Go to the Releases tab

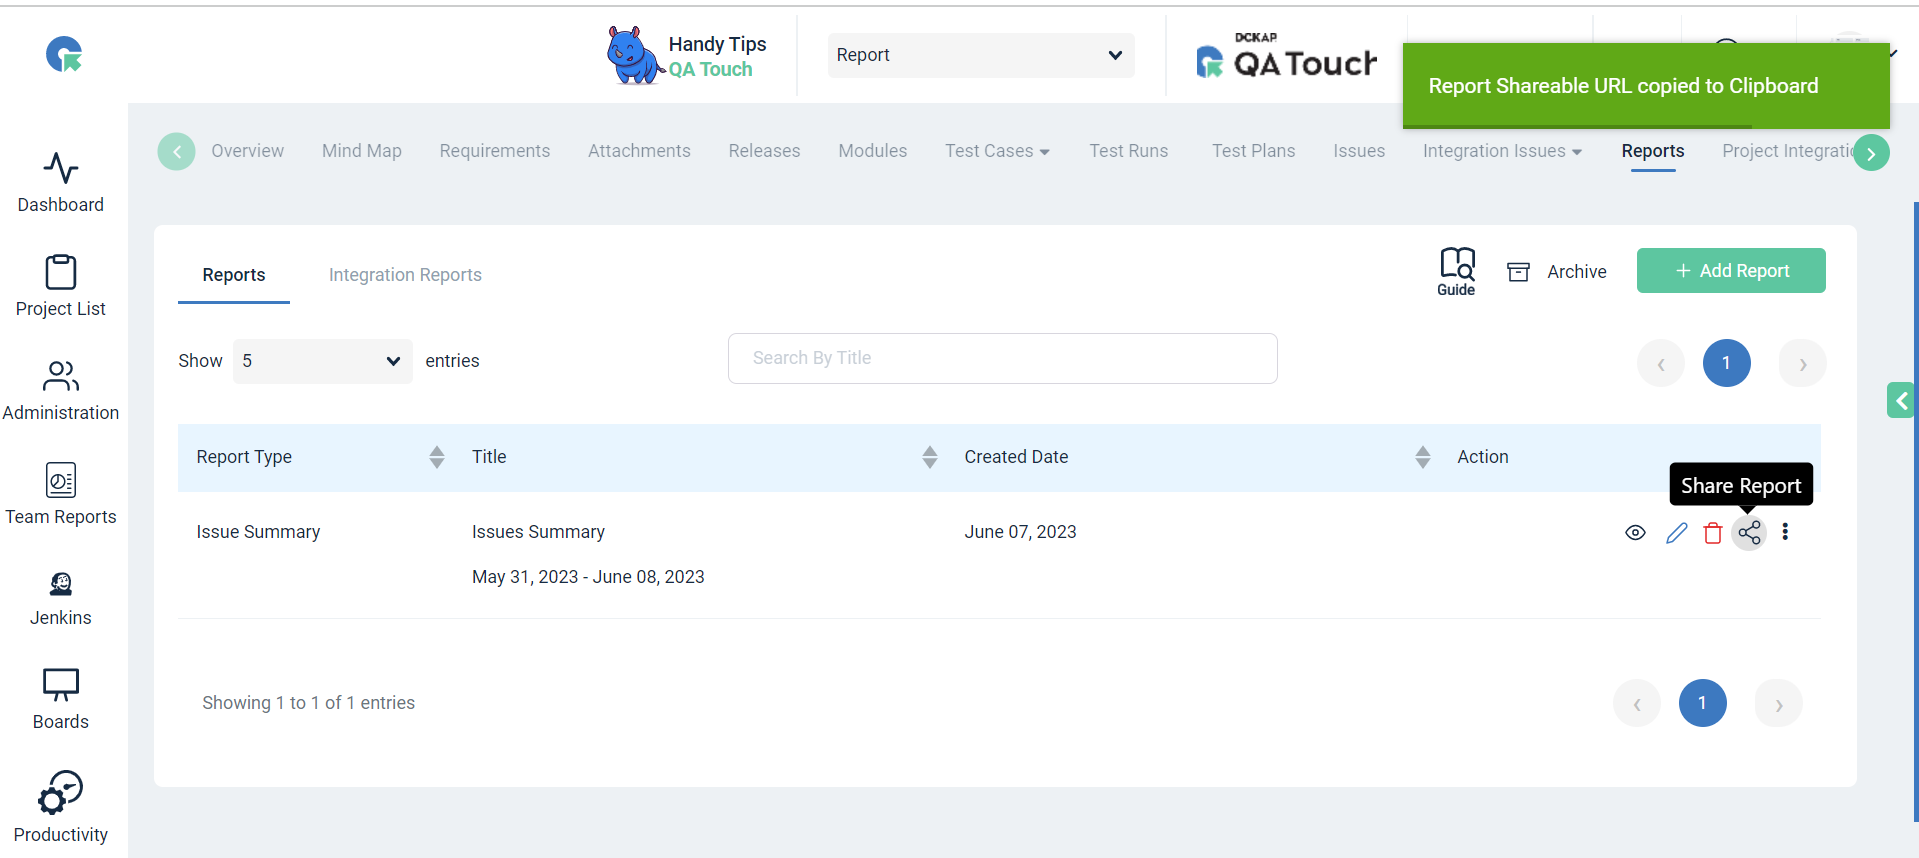(764, 151)
